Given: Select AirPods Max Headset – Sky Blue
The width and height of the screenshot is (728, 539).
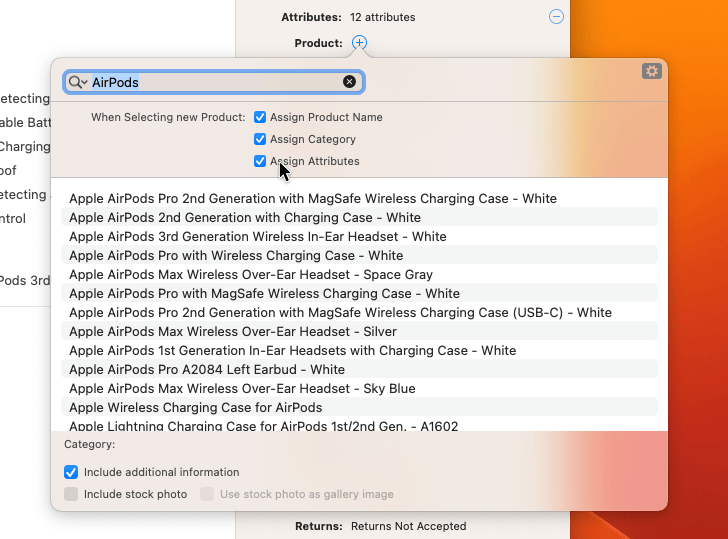Looking at the screenshot, I should pos(359,389).
